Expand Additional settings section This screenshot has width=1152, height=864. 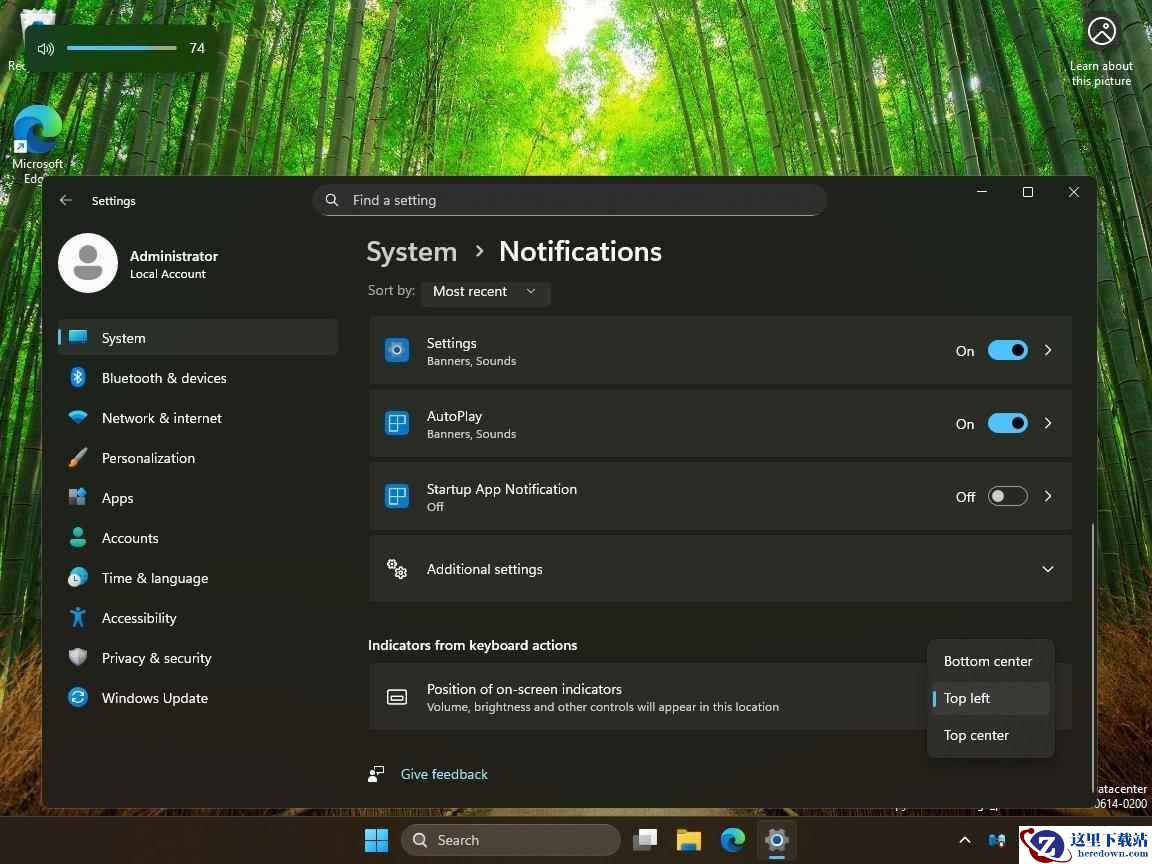(x=1048, y=569)
